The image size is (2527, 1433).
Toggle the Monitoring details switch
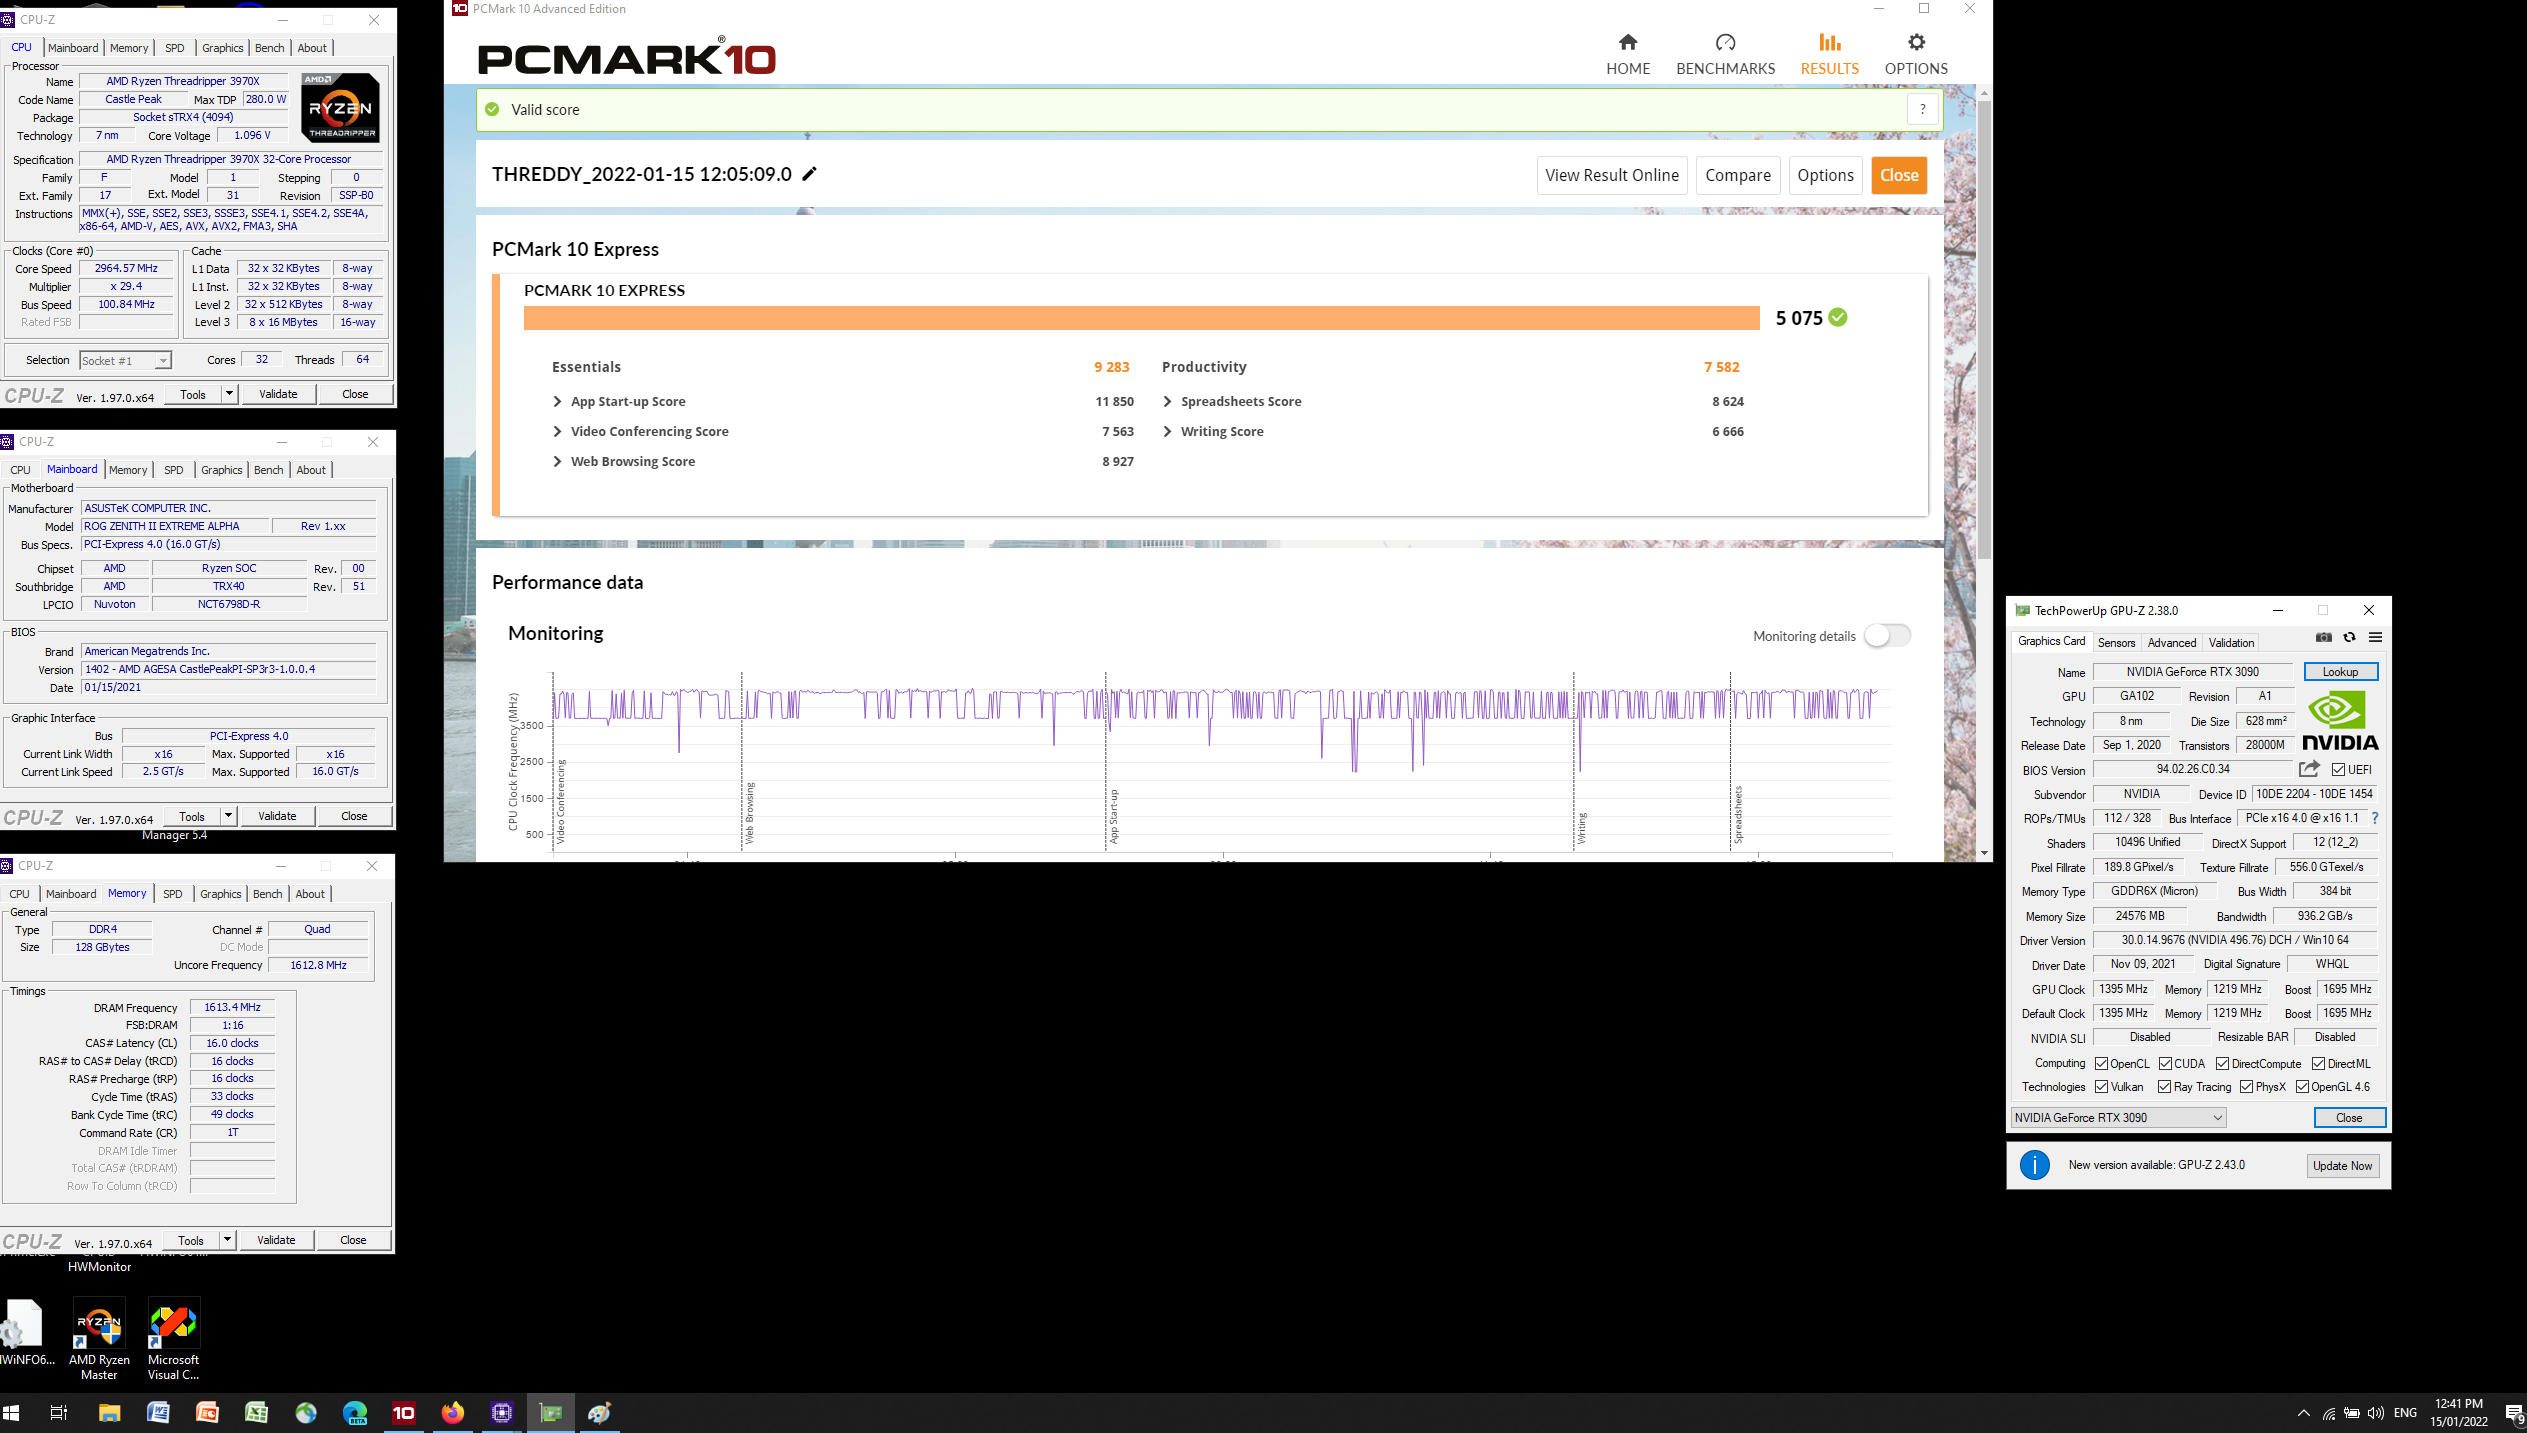pyautogui.click(x=1888, y=635)
